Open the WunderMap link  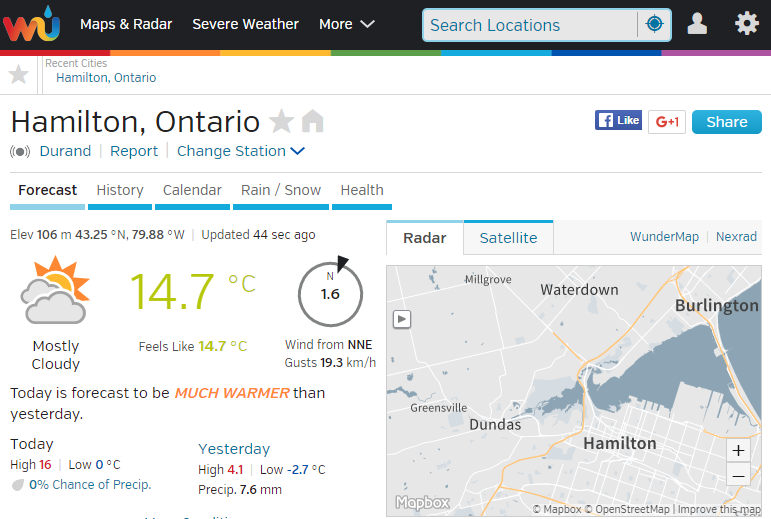664,237
